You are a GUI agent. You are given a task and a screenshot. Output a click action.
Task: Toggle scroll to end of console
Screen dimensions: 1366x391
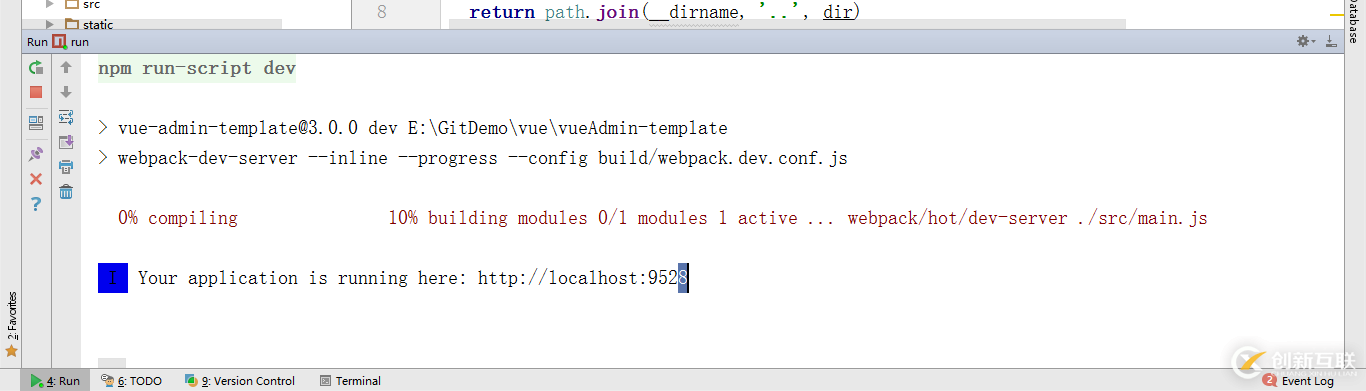tap(66, 142)
